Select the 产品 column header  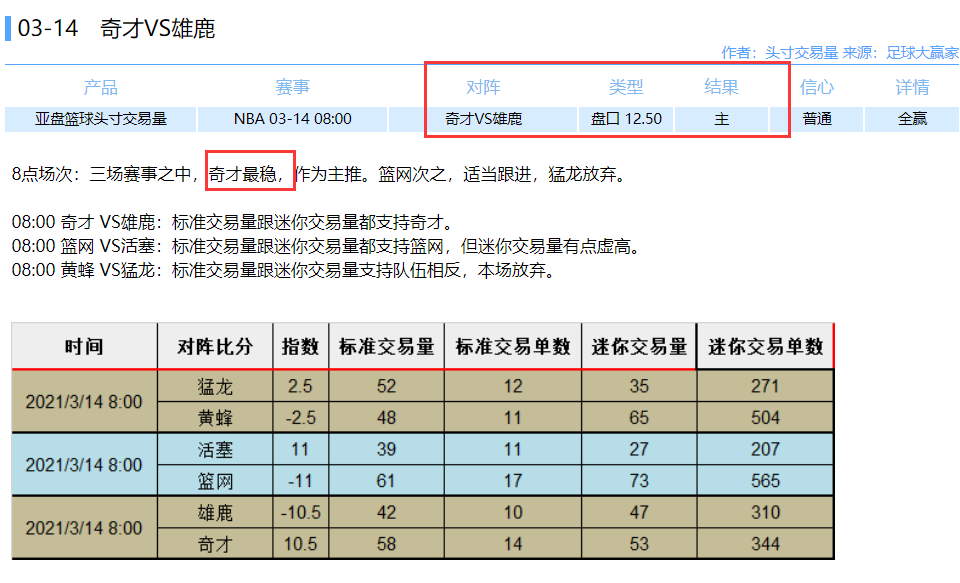pyautogui.click(x=100, y=87)
